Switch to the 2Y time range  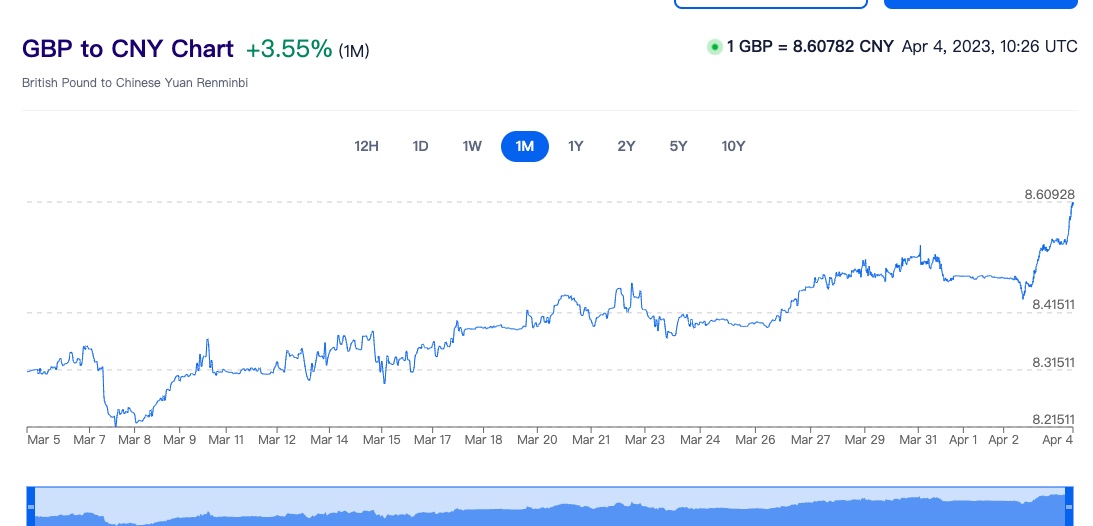coord(626,146)
